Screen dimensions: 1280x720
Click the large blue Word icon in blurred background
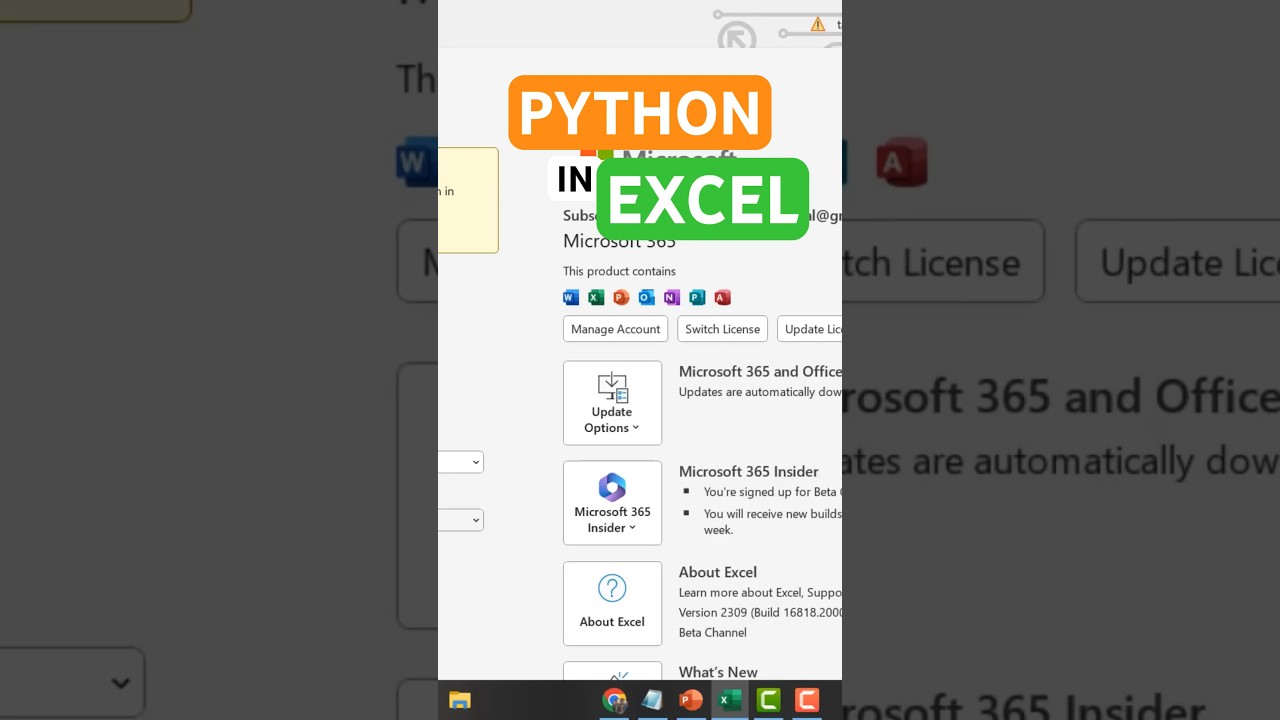click(417, 162)
